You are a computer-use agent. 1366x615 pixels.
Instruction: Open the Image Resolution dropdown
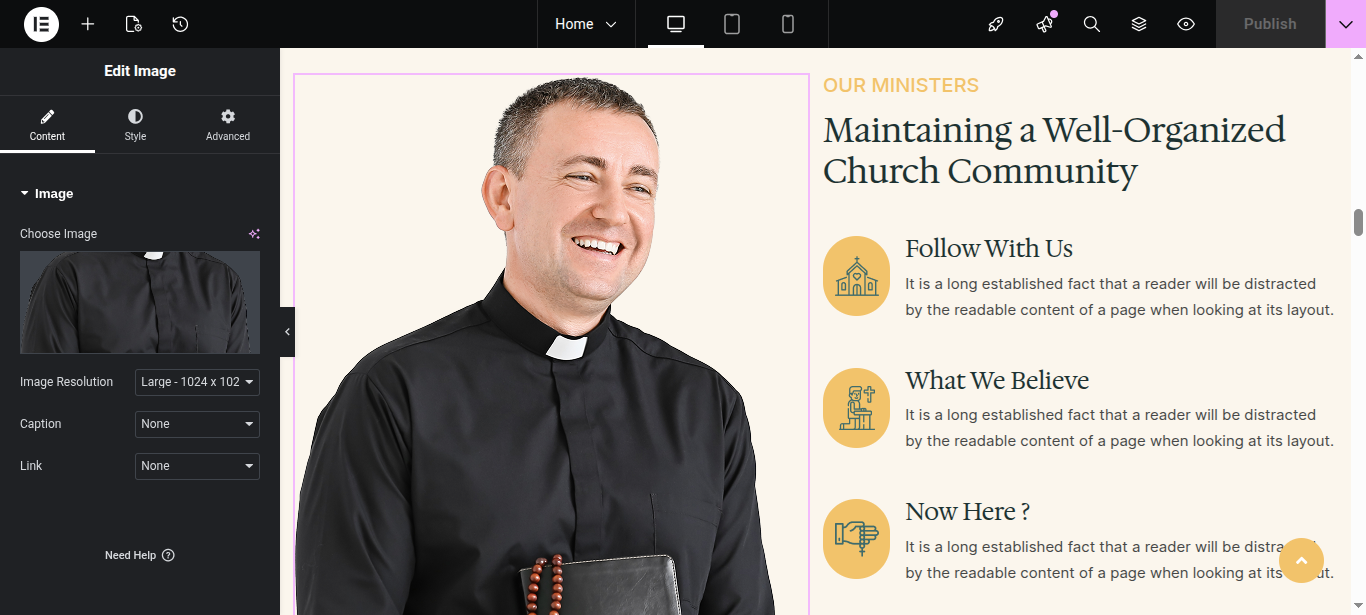(x=197, y=382)
